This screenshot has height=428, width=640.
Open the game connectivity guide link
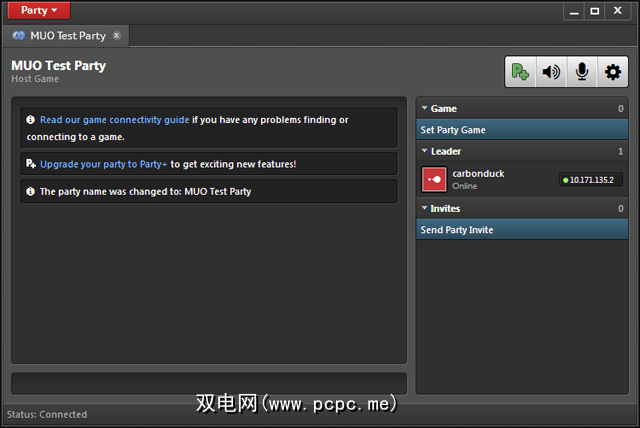(x=115, y=120)
